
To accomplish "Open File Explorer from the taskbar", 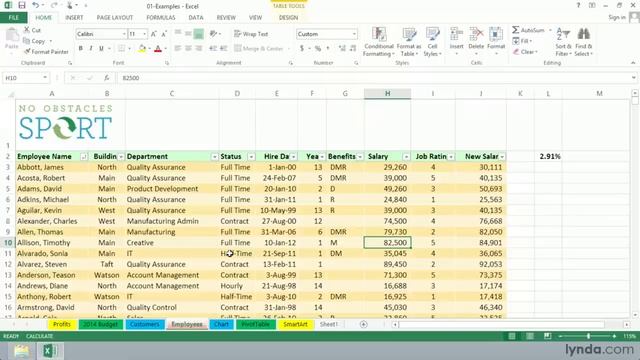I will pyautogui.click(x=21, y=351).
